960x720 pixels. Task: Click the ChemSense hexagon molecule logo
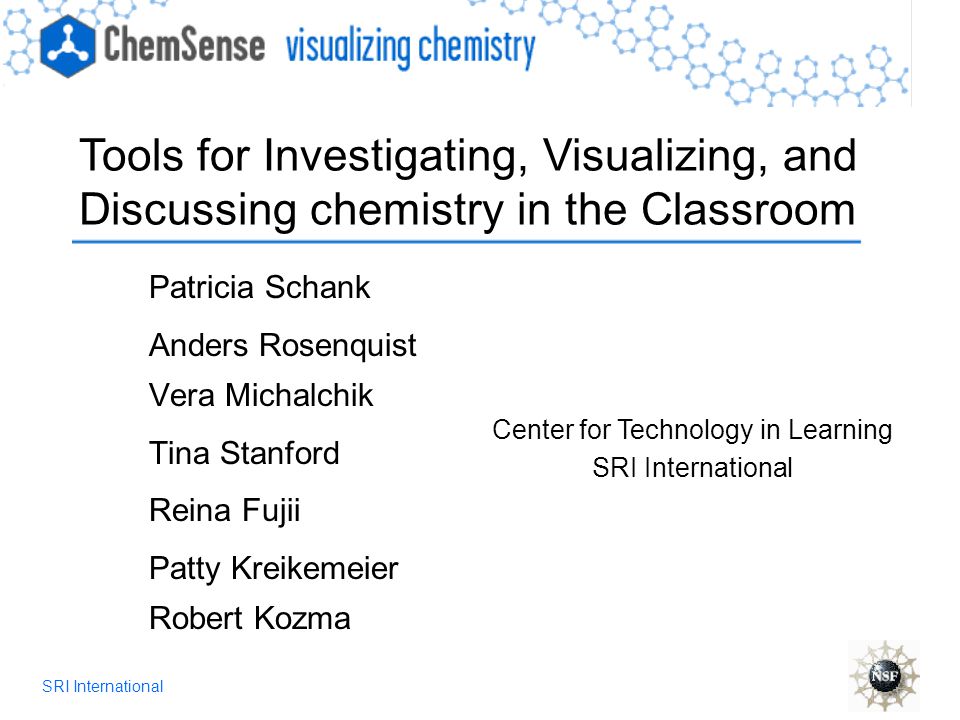pos(67,47)
